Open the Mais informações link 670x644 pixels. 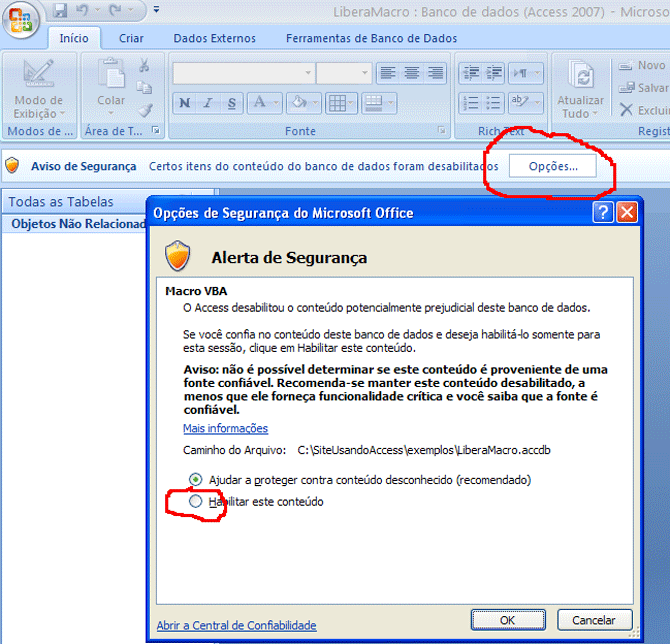click(x=226, y=428)
